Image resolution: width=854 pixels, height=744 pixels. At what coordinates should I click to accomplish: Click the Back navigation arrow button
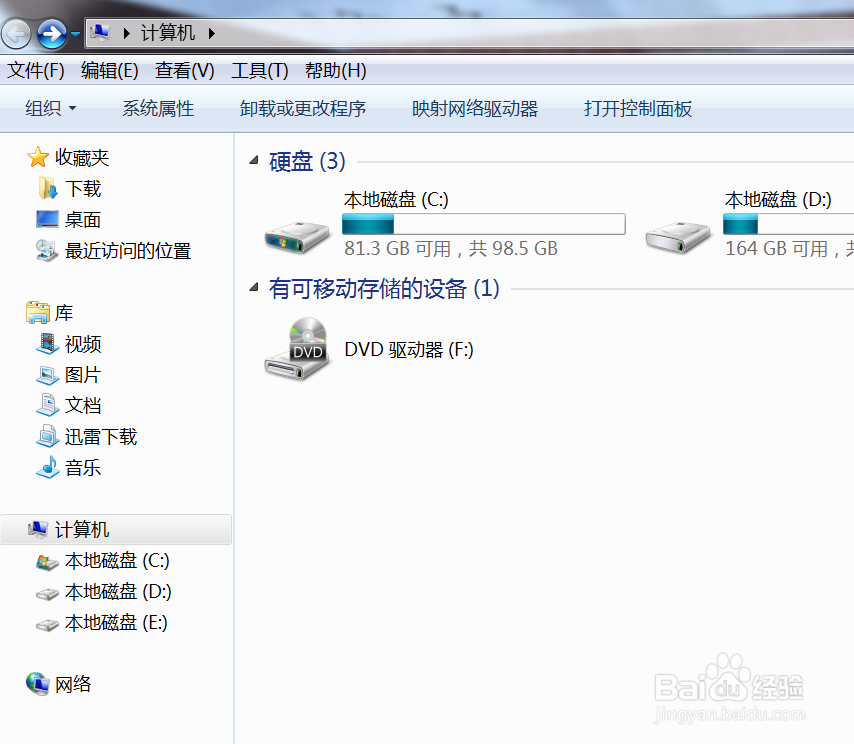tap(16, 34)
